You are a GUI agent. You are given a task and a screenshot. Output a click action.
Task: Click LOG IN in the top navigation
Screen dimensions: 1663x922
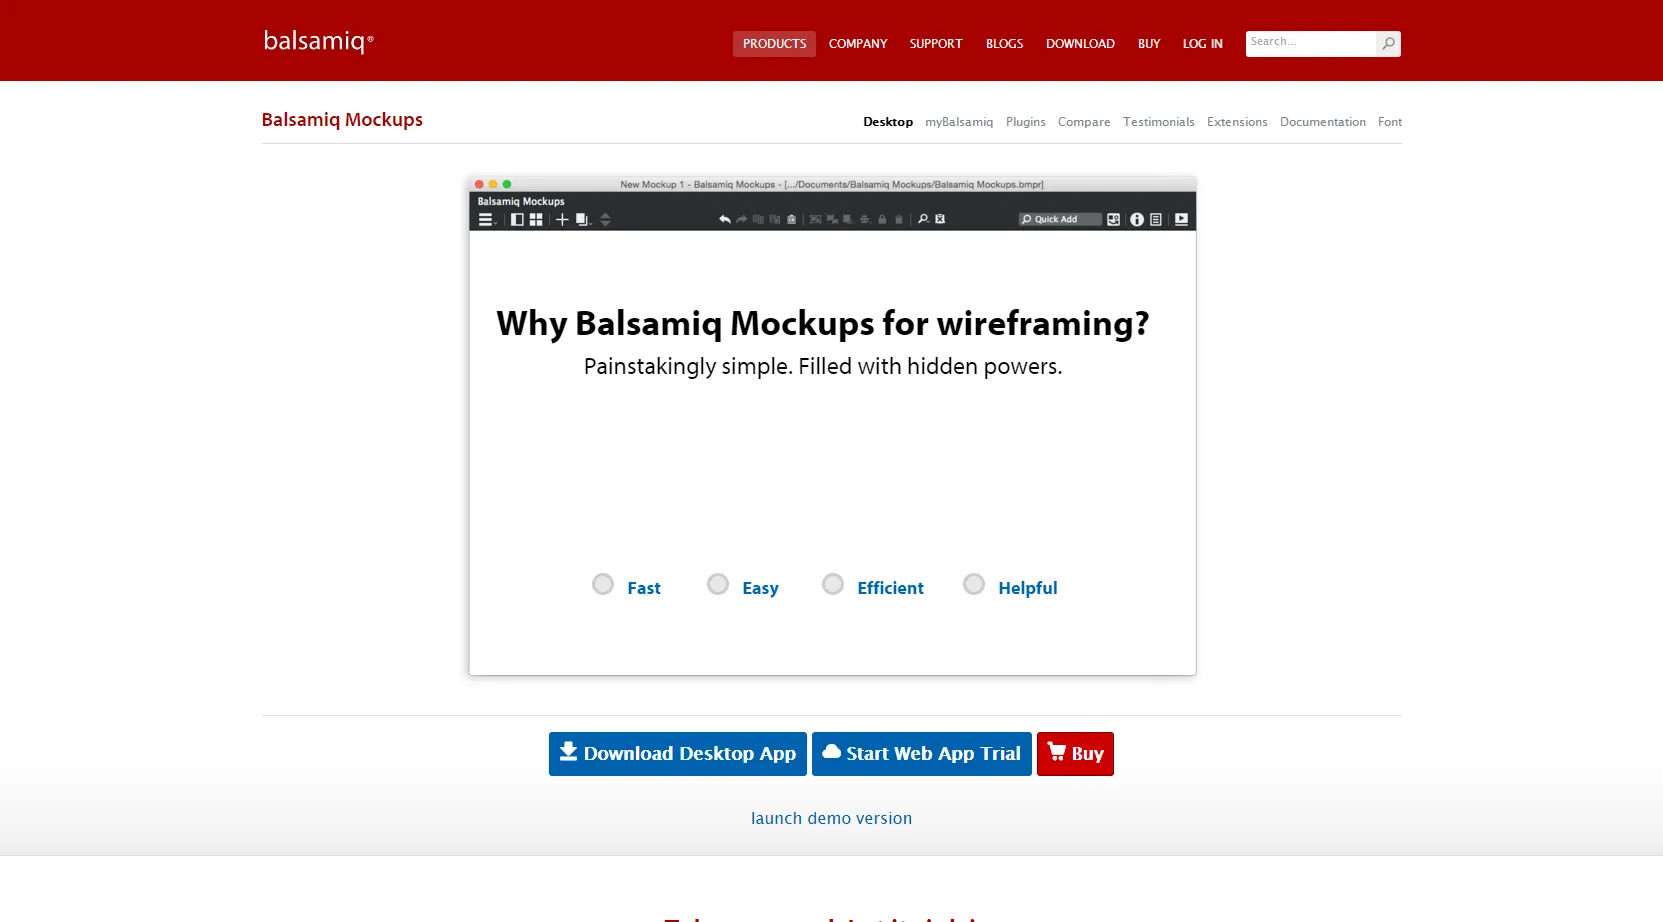point(1202,44)
